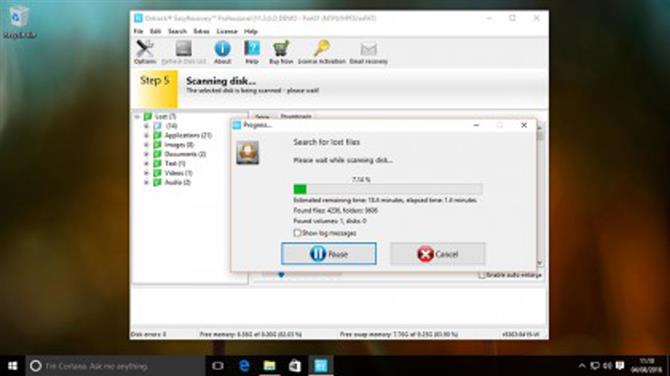Open the Extras menu

coord(202,31)
